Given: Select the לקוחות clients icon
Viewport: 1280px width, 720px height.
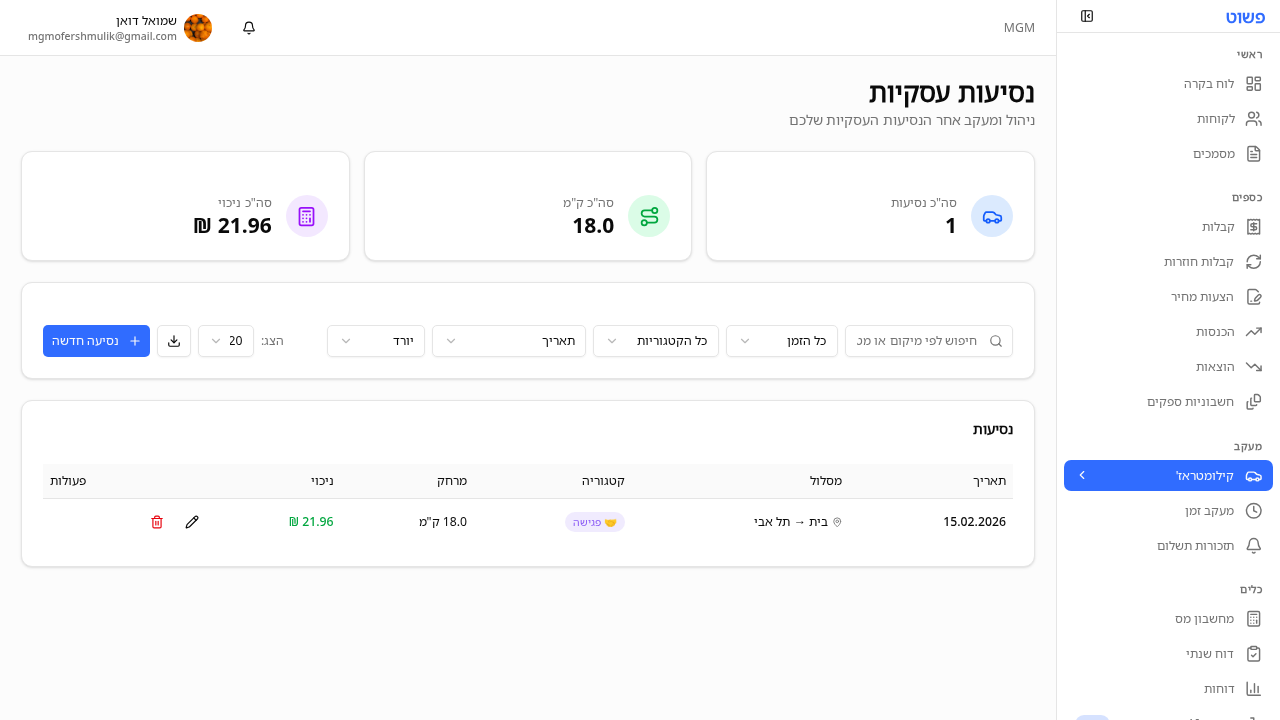Looking at the screenshot, I should [1254, 118].
